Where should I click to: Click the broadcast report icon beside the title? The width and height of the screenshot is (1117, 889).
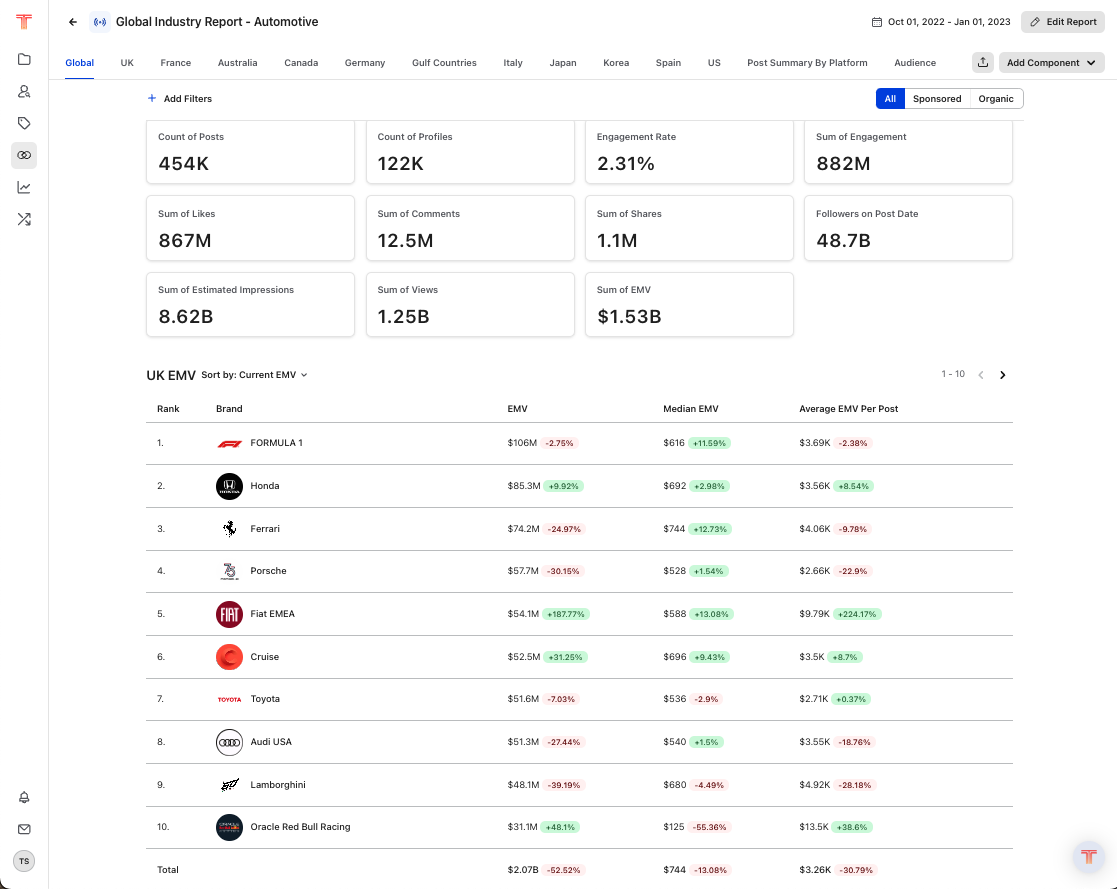coord(100,22)
